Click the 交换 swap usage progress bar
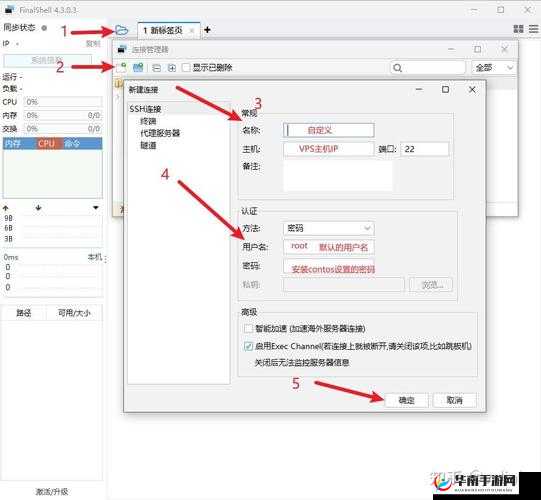541x500 pixels. click(63, 129)
